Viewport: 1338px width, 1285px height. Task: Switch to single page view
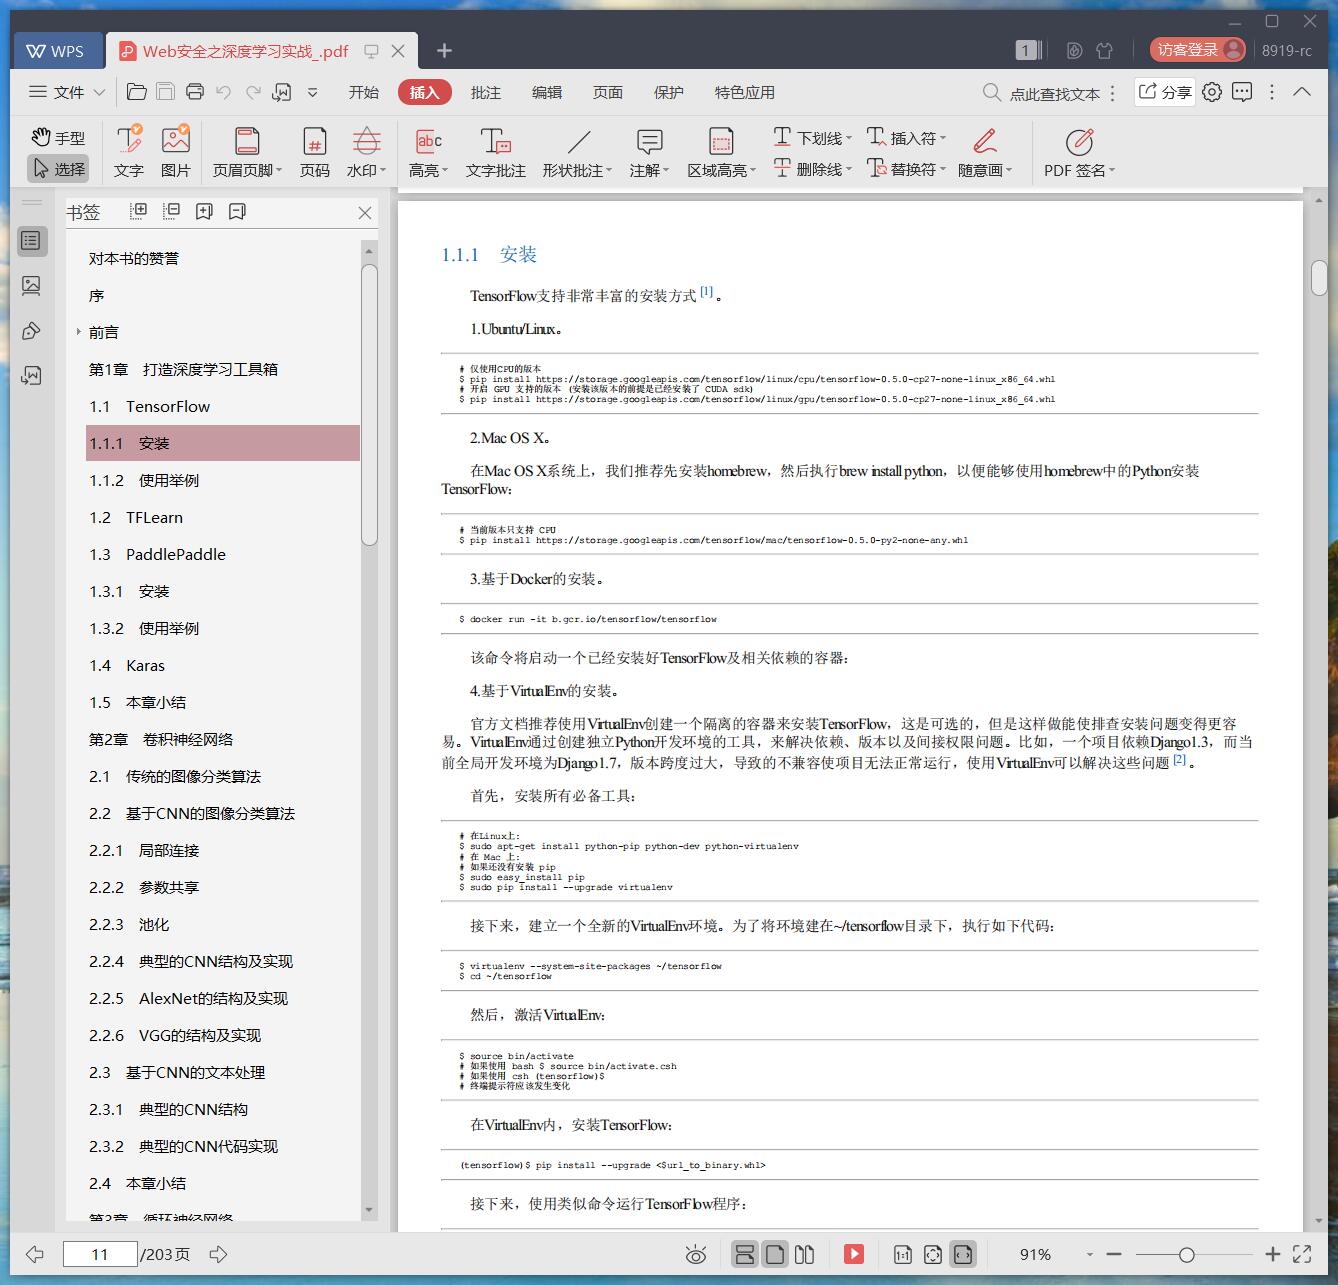click(775, 1254)
